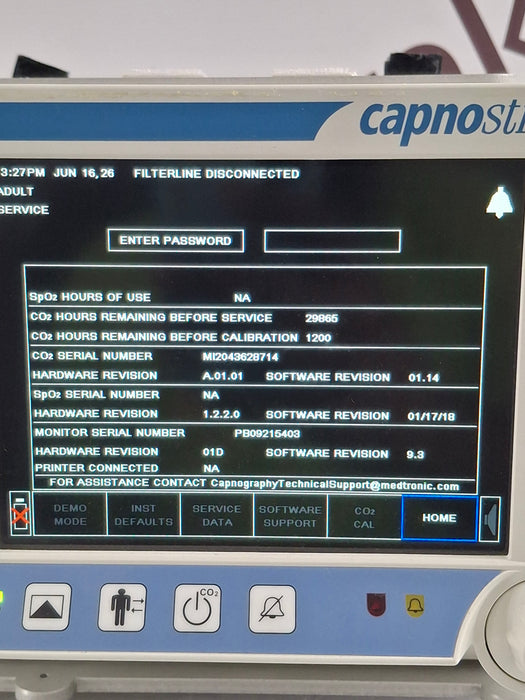The width and height of the screenshot is (525, 700).
Task: Click SpO2 hardware revision 1.2.2.0
Action: [x=221, y=414]
